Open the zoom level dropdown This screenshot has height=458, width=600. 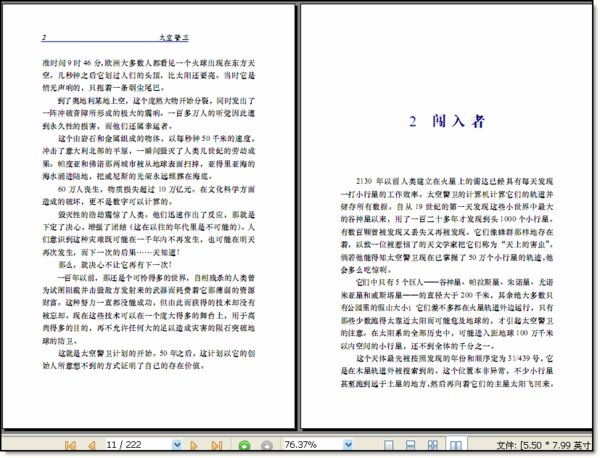click(x=348, y=445)
